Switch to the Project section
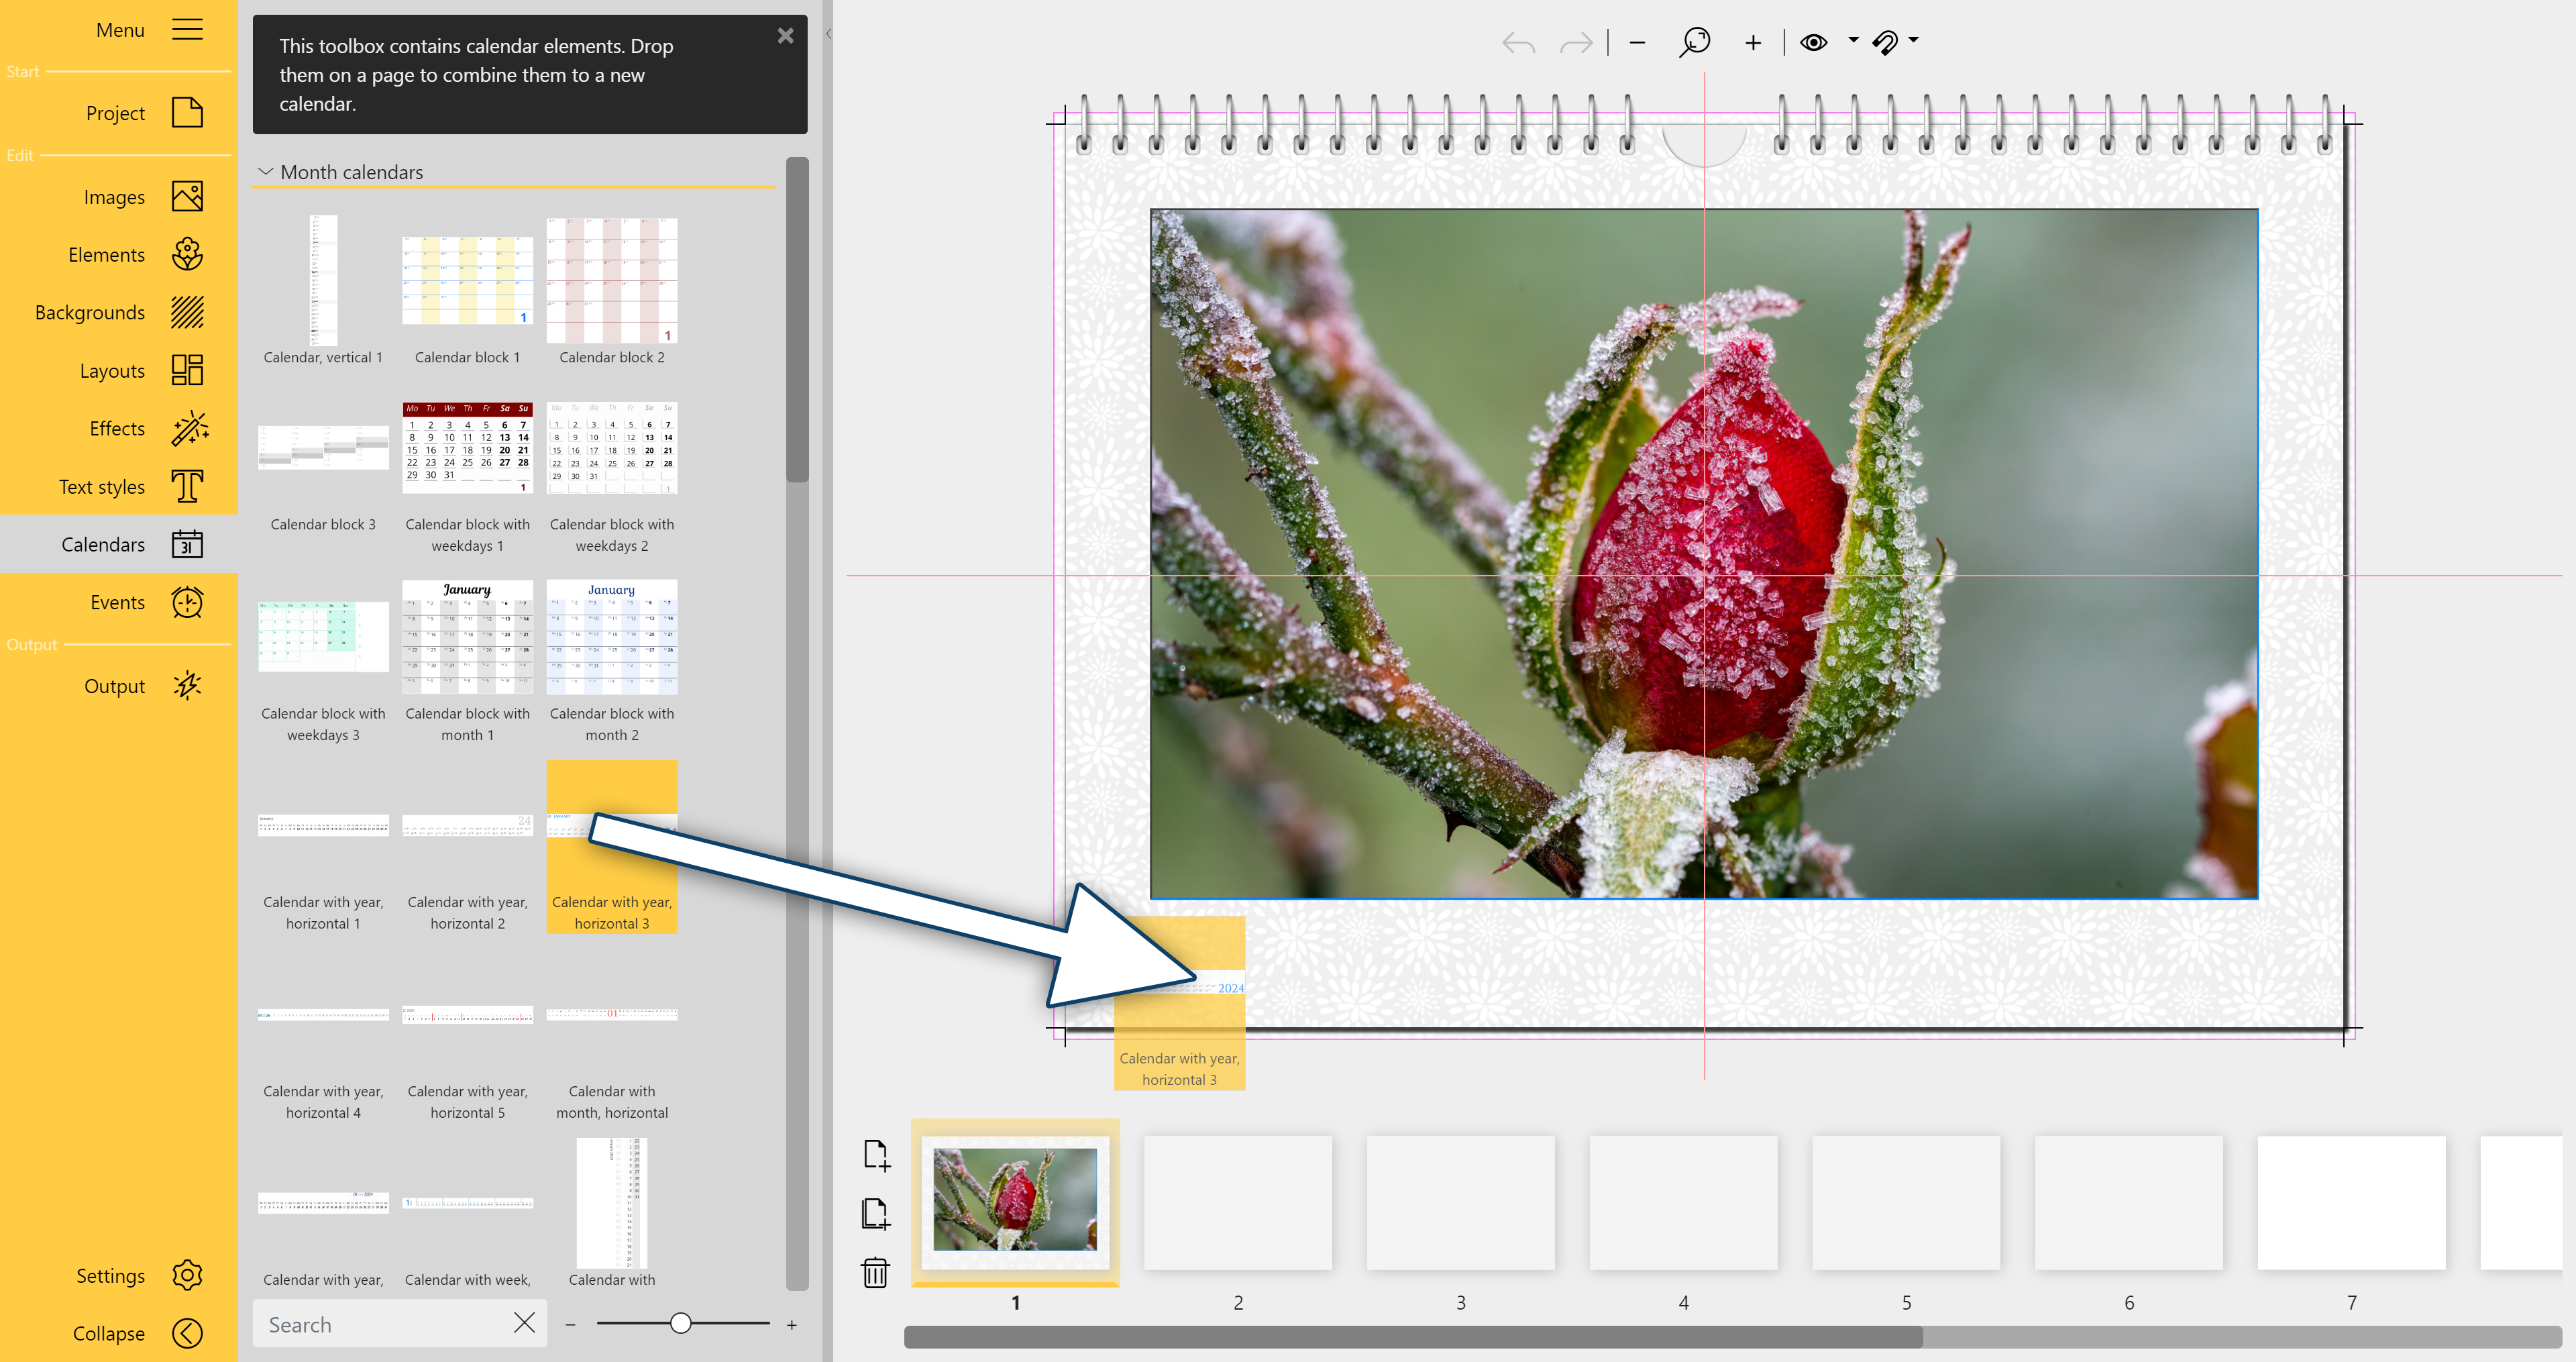The image size is (2576, 1362). [x=115, y=113]
